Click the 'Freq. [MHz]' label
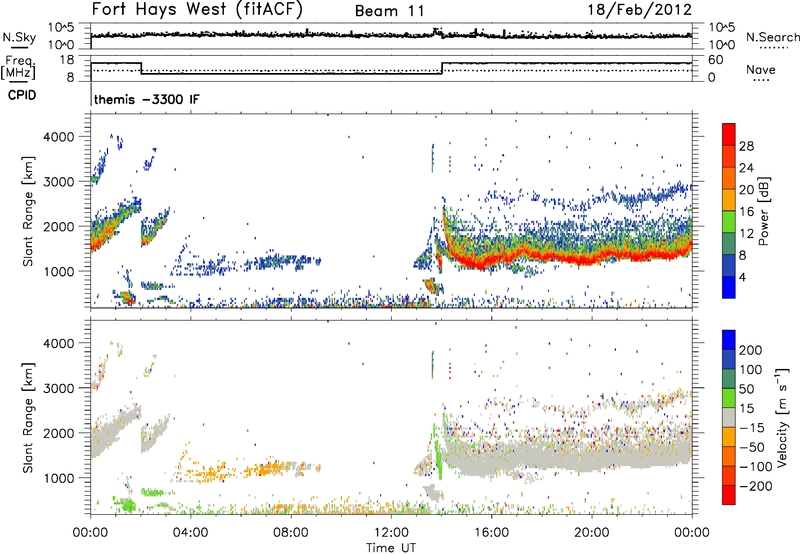 pos(19,67)
